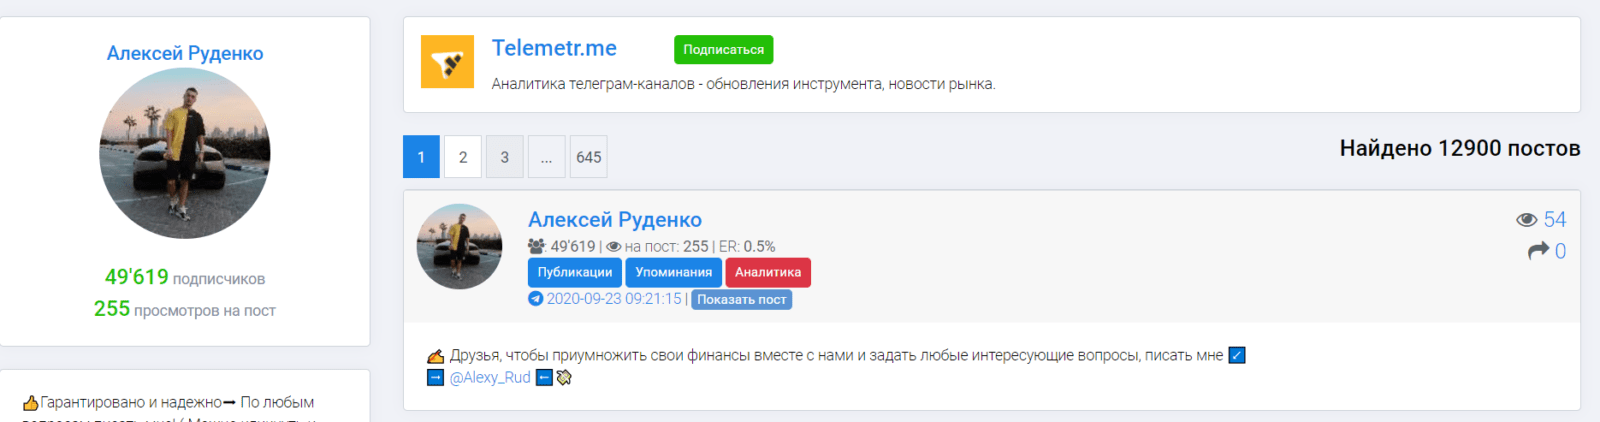Go to page 2 of results

(x=463, y=157)
